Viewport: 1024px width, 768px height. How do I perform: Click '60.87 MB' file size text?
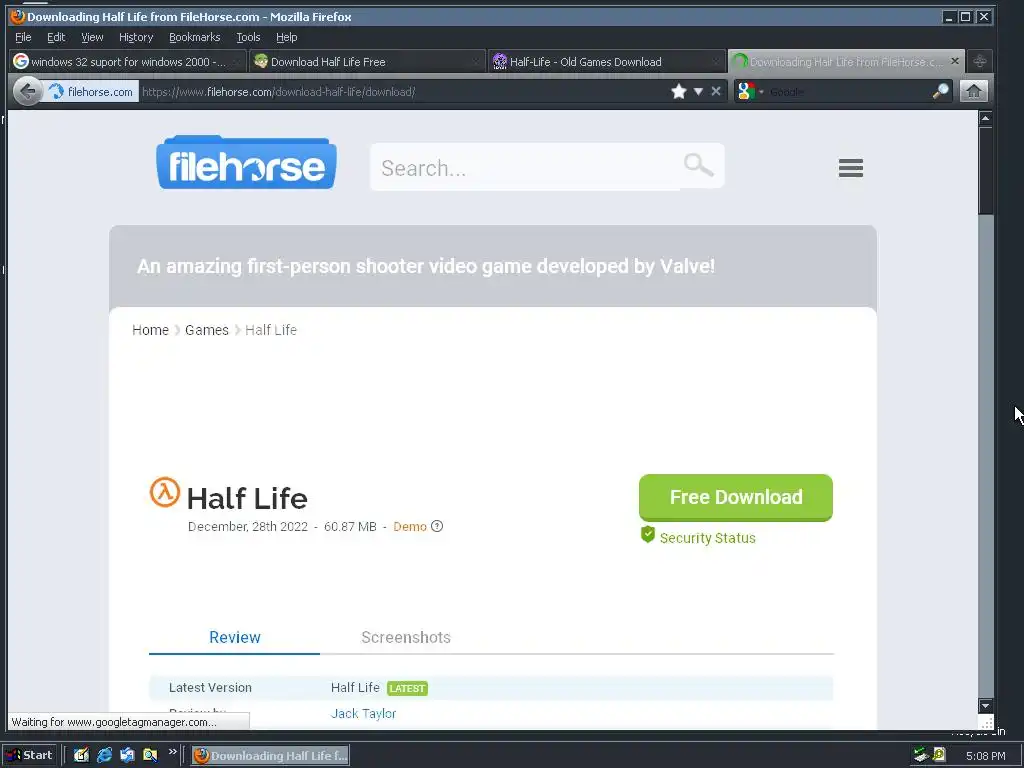pyautogui.click(x=350, y=526)
